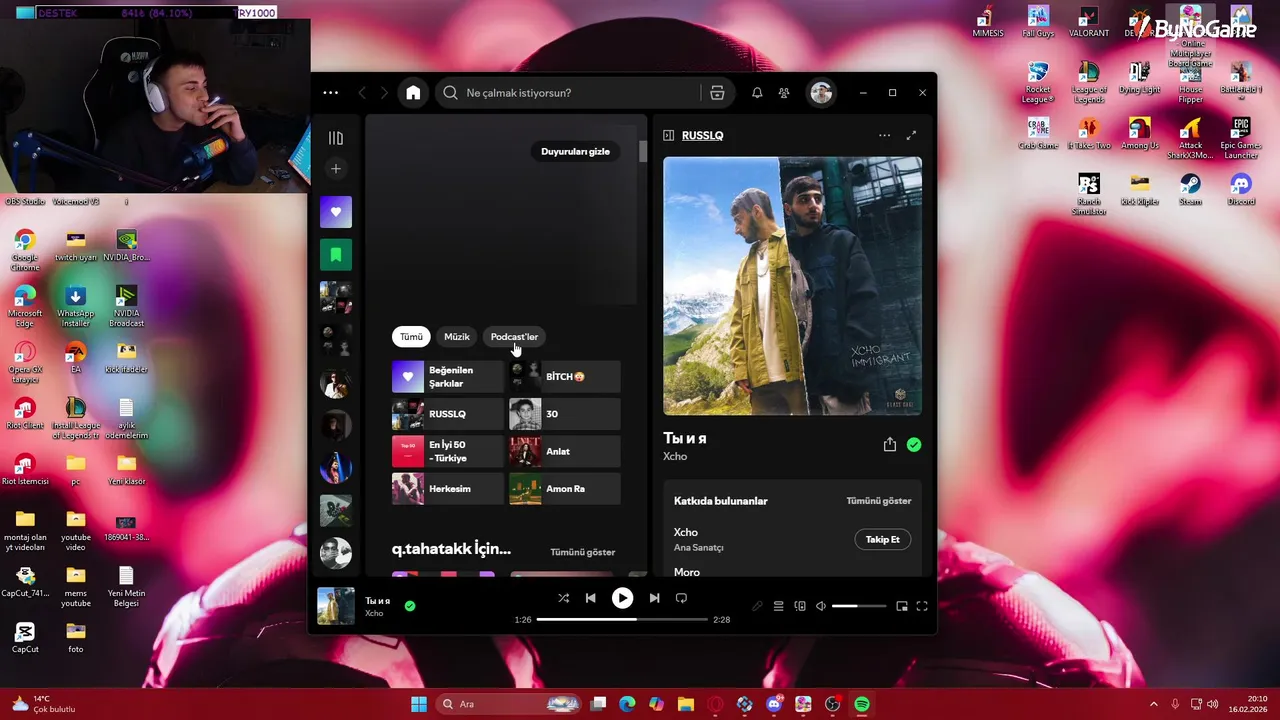The height and width of the screenshot is (720, 1280).
Task: Collapse the Now Playing side panel
Action: [x=669, y=135]
